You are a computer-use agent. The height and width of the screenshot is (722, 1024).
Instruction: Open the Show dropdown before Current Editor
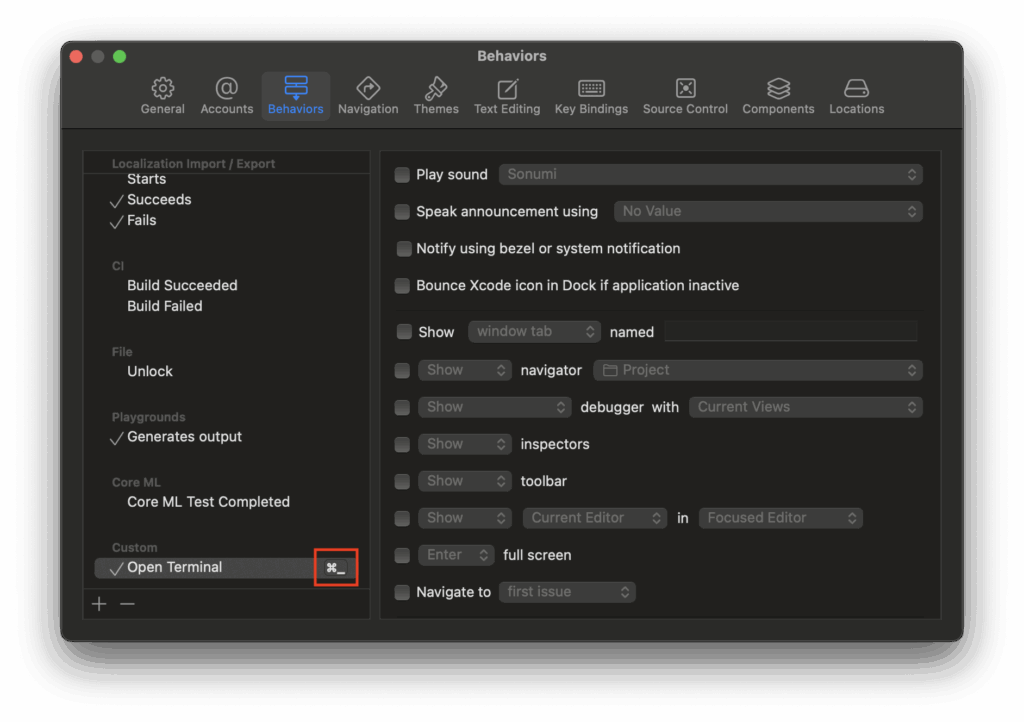(465, 518)
